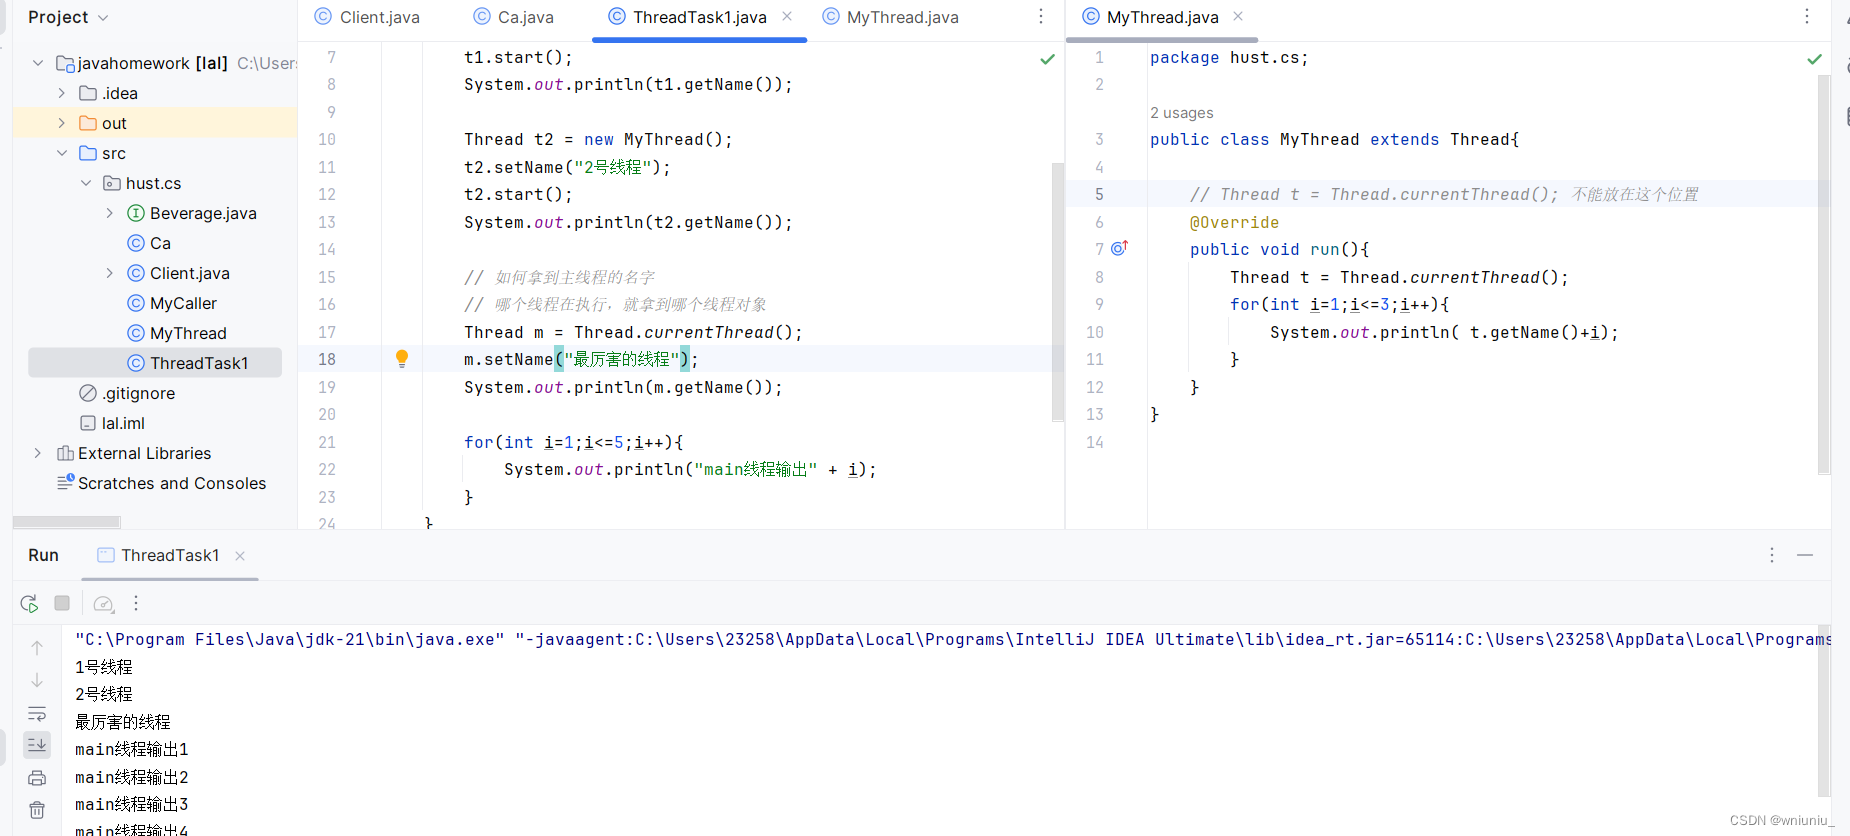Open the run profiler gauge icon
Screen dimensions: 1850x836
pos(103,603)
